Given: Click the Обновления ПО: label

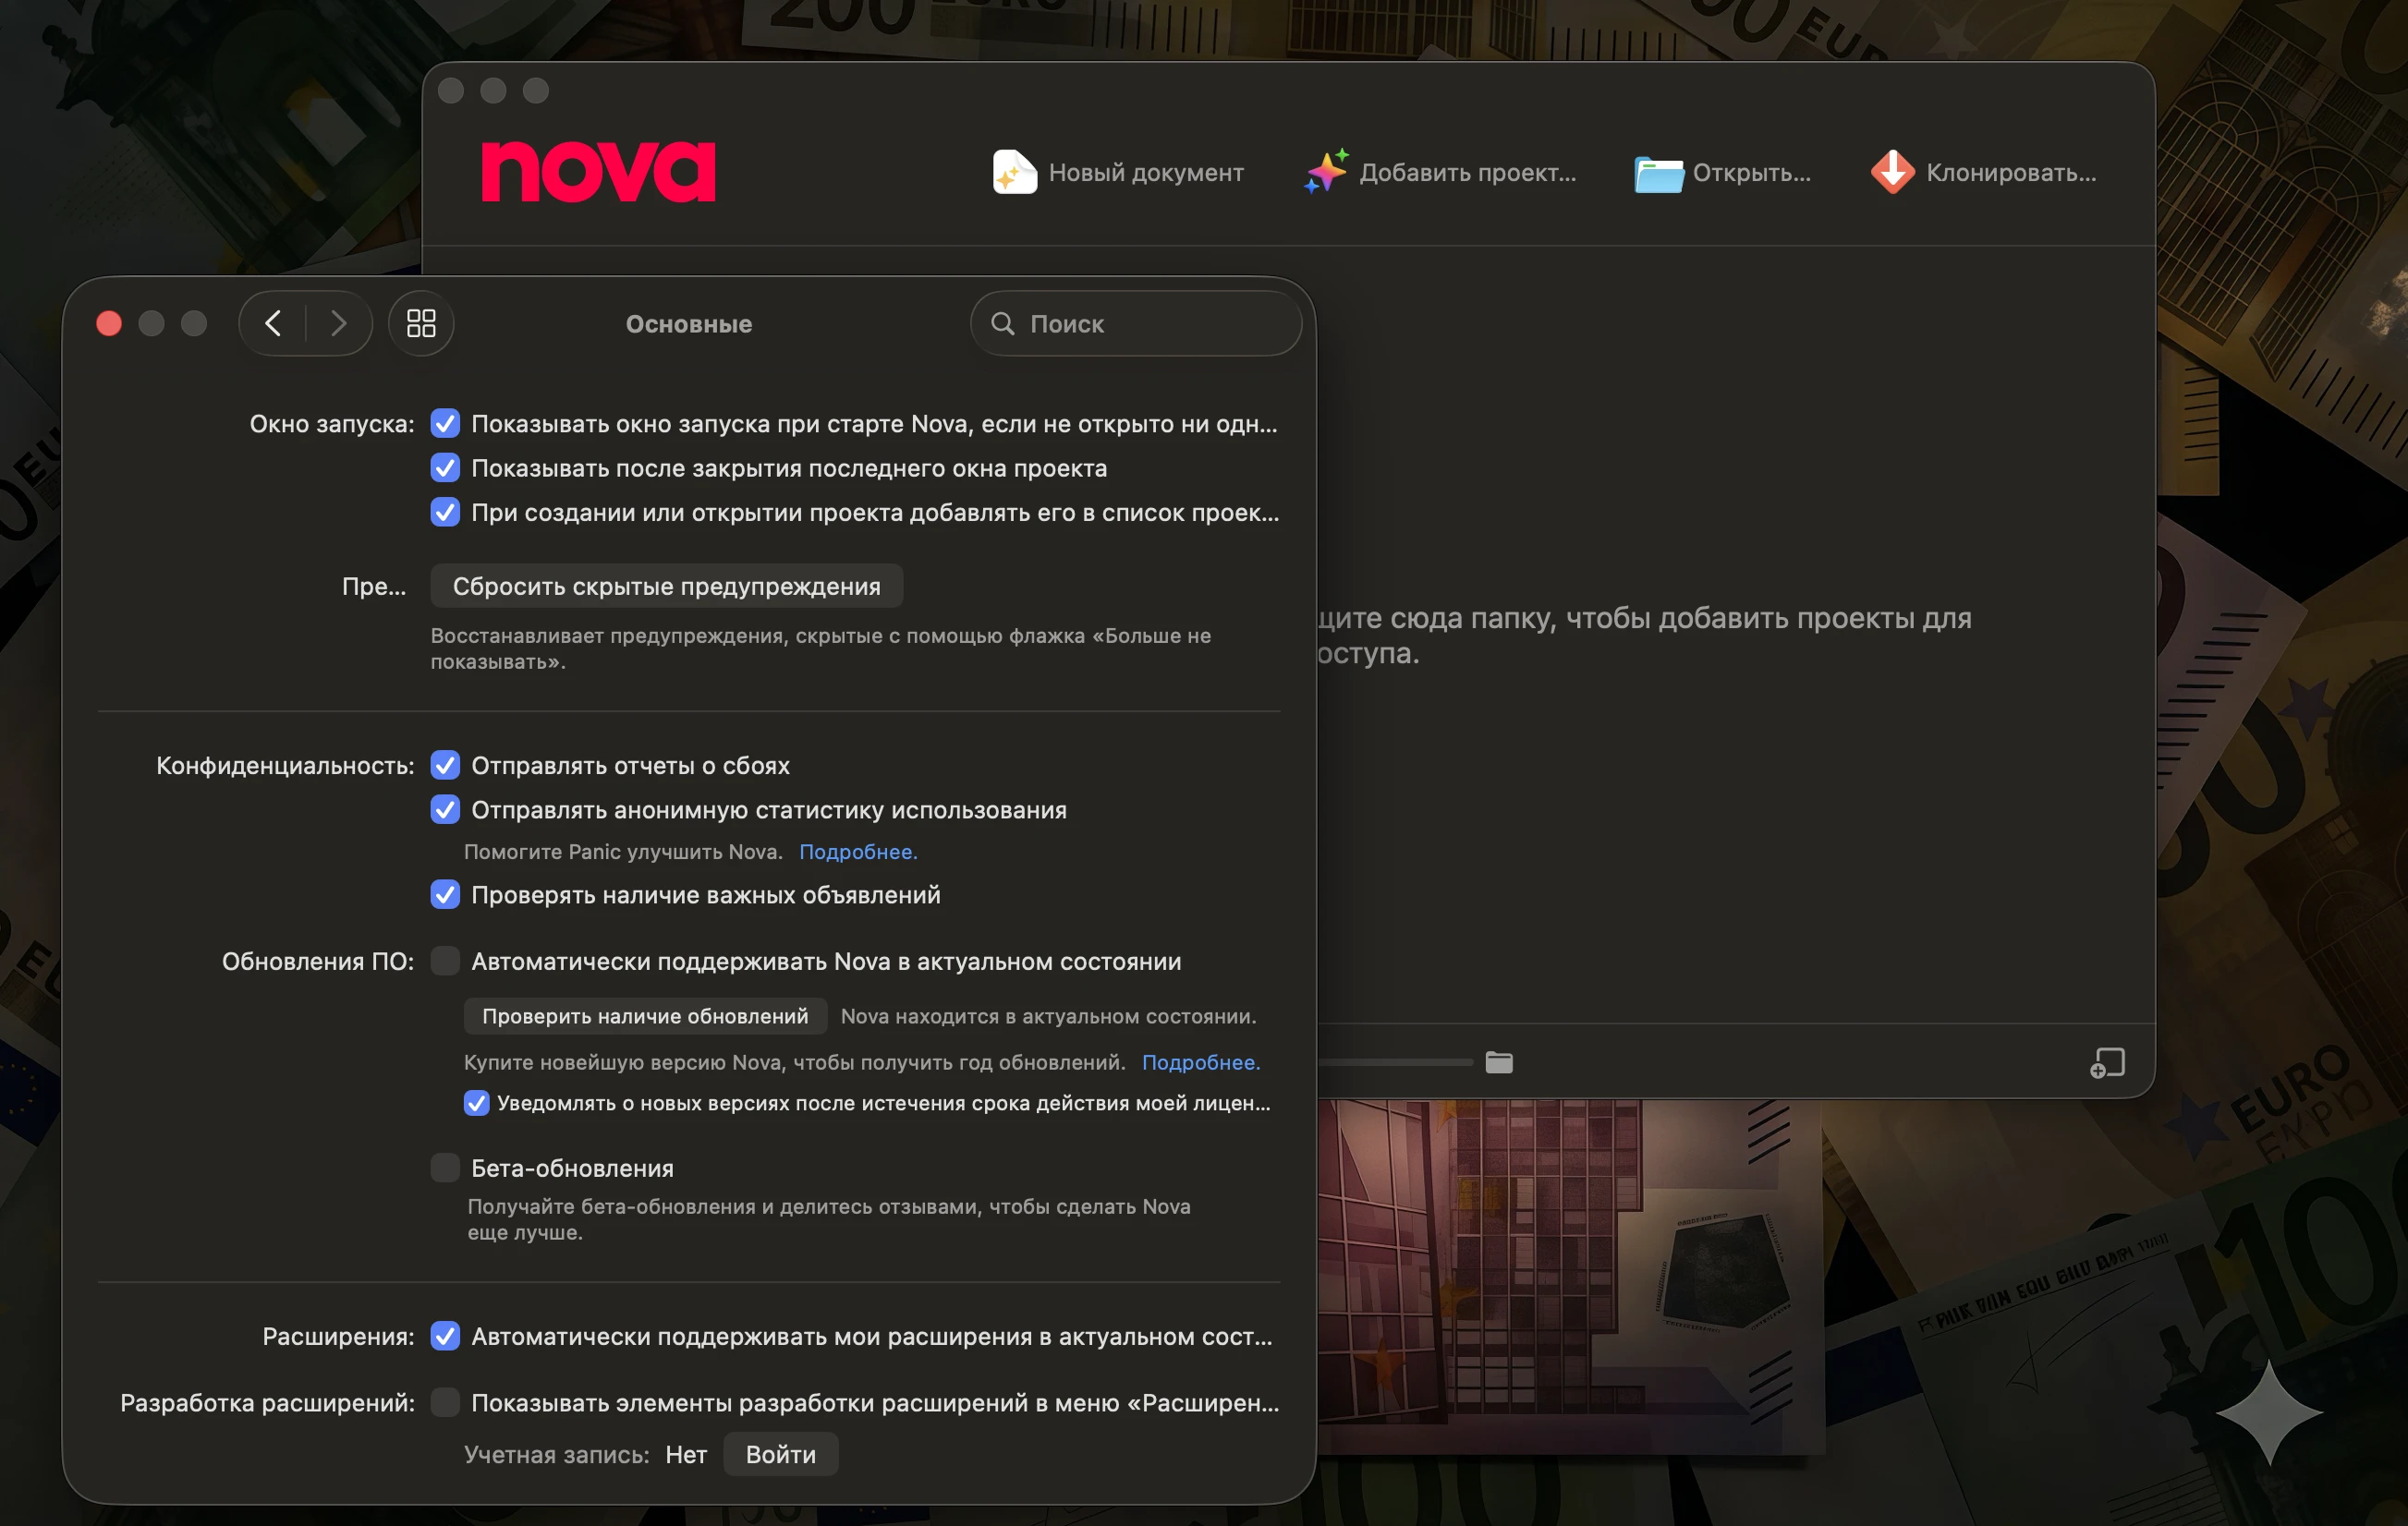Looking at the screenshot, I should 318,961.
